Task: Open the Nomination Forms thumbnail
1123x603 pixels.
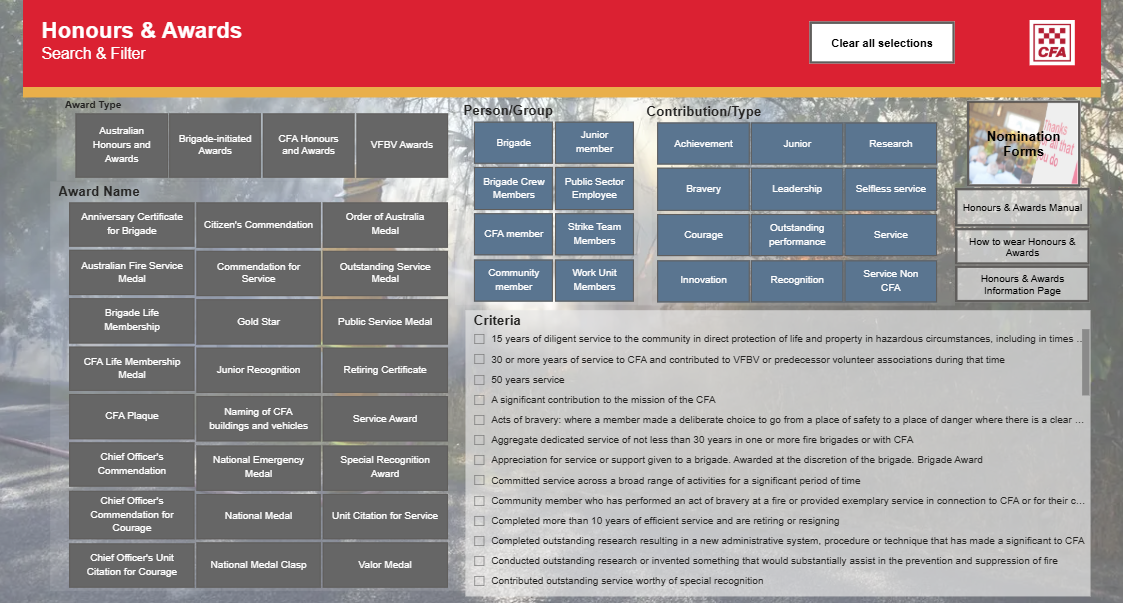Action: pos(1023,142)
